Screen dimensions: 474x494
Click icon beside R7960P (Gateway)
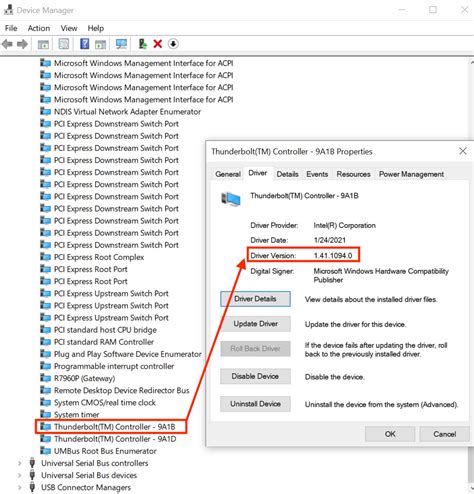click(x=45, y=378)
